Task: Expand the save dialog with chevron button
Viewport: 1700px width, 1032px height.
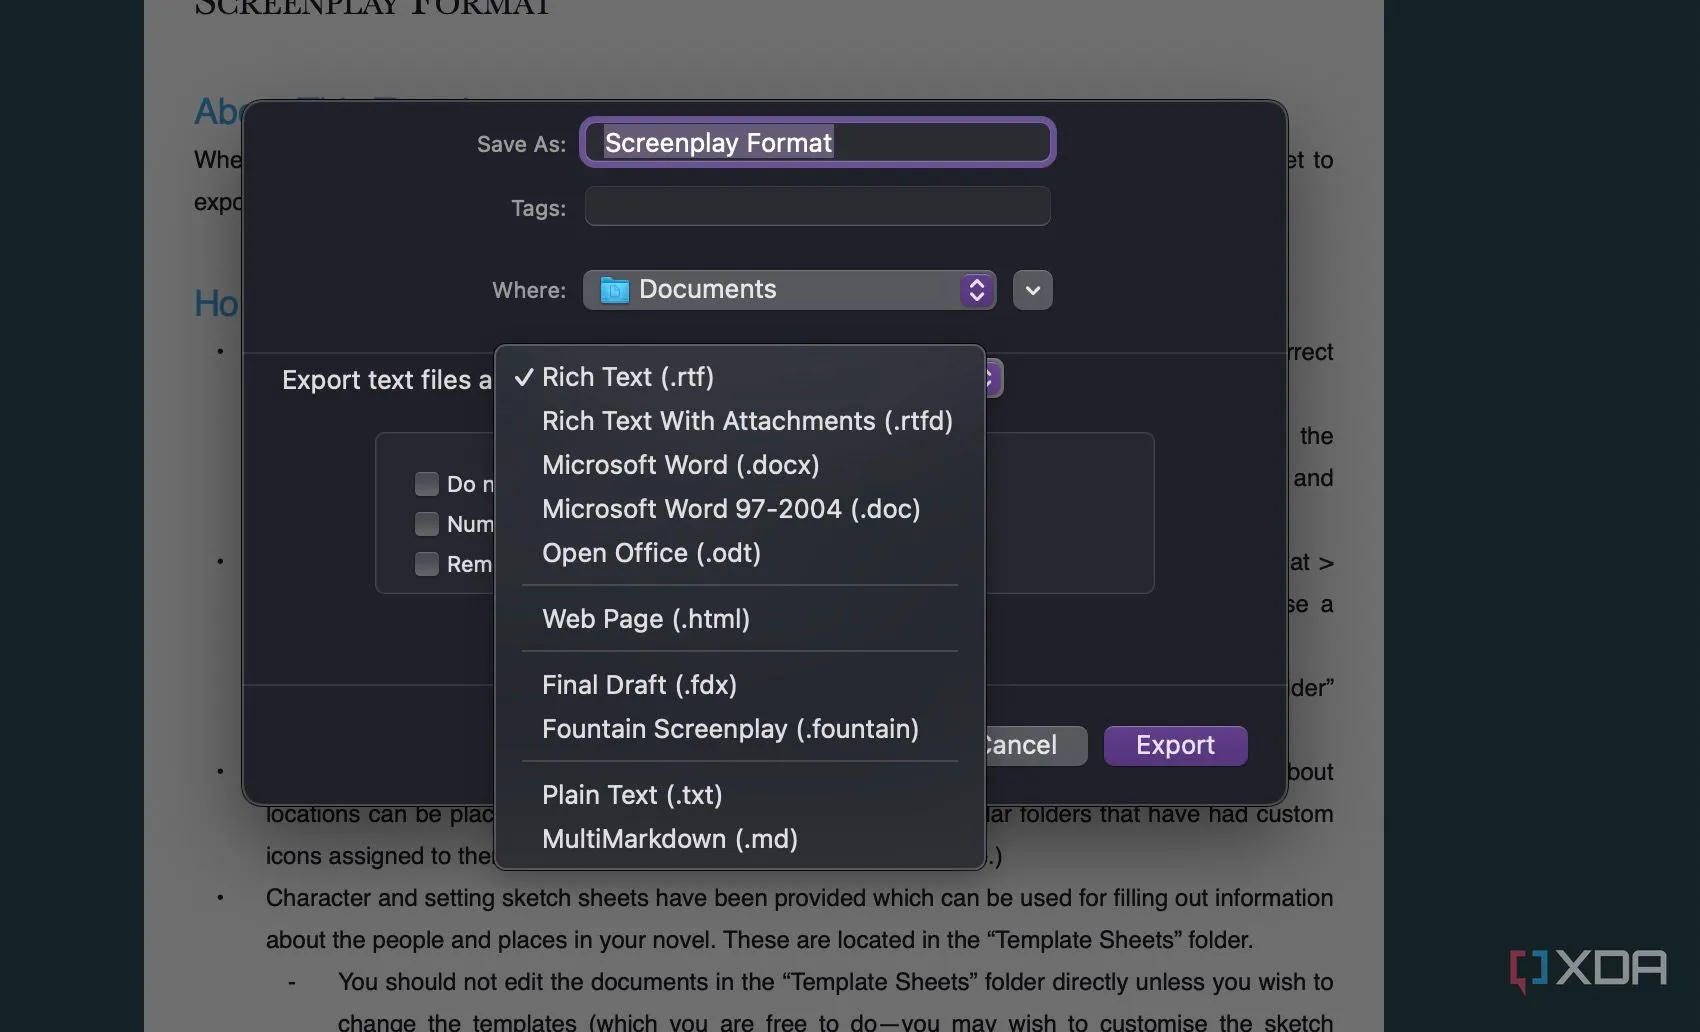Action: [1033, 290]
